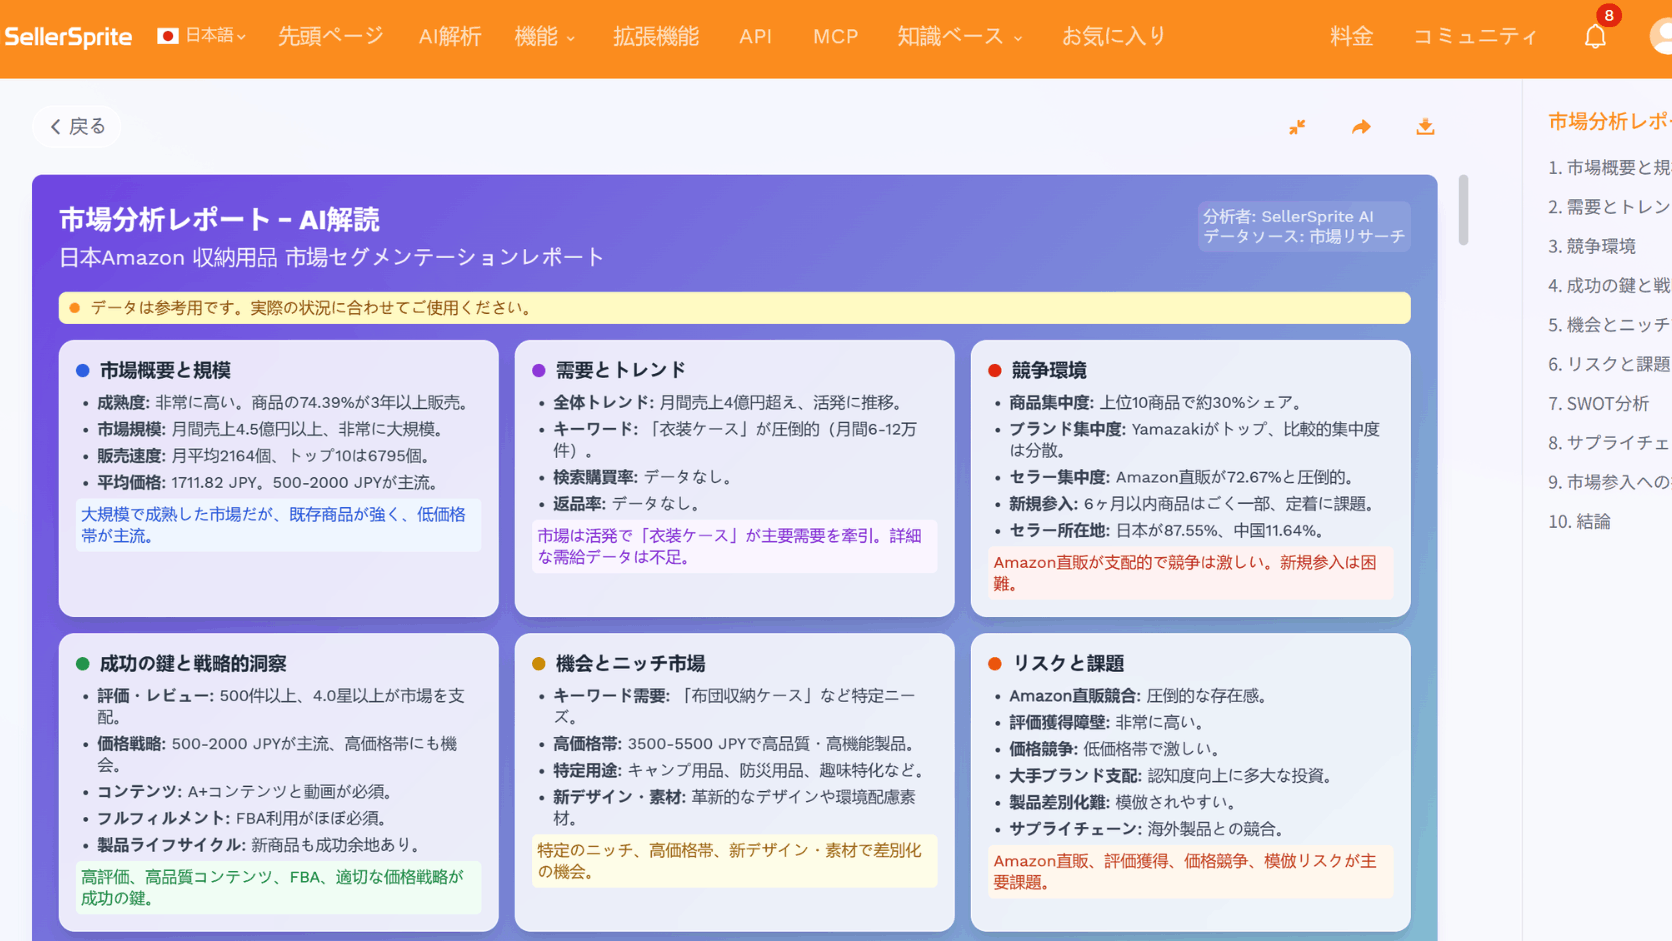Click the 戻る back button
1672x941 pixels.
(x=77, y=127)
